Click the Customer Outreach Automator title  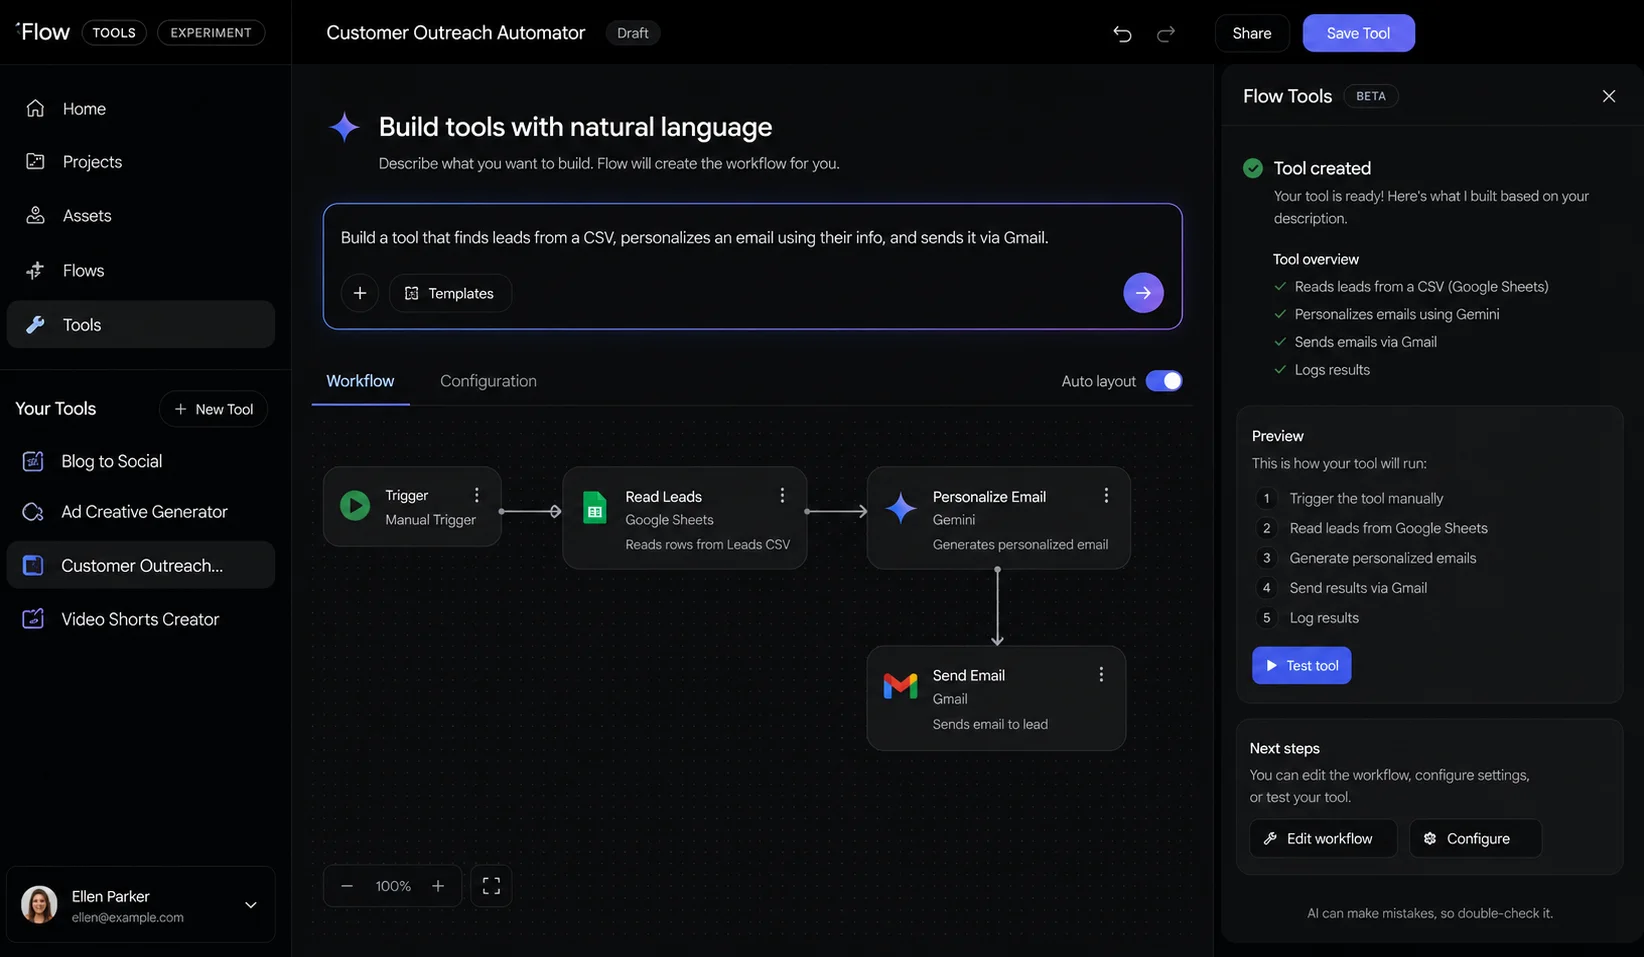click(455, 33)
